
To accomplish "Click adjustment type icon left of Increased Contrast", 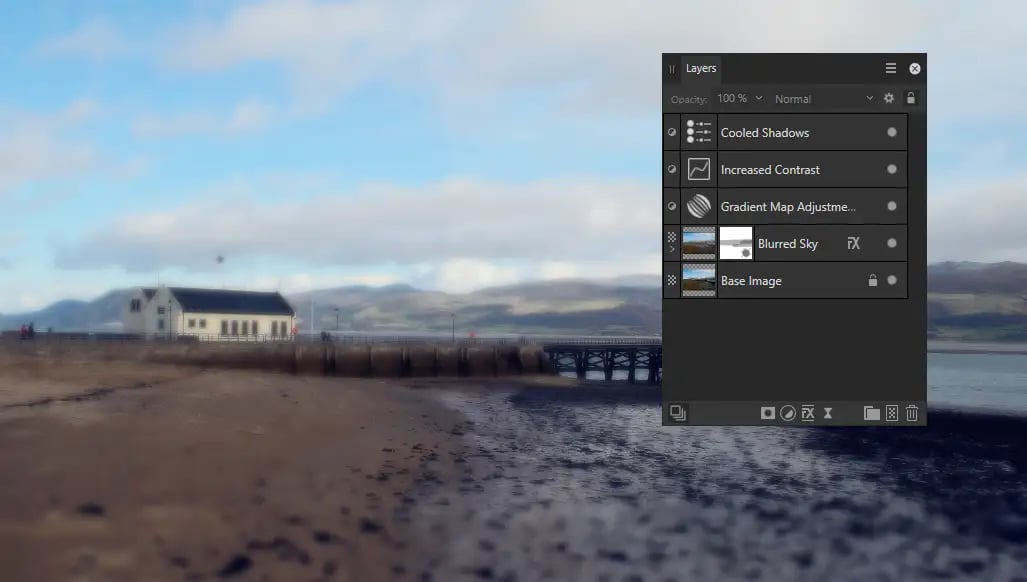I will 672,169.
